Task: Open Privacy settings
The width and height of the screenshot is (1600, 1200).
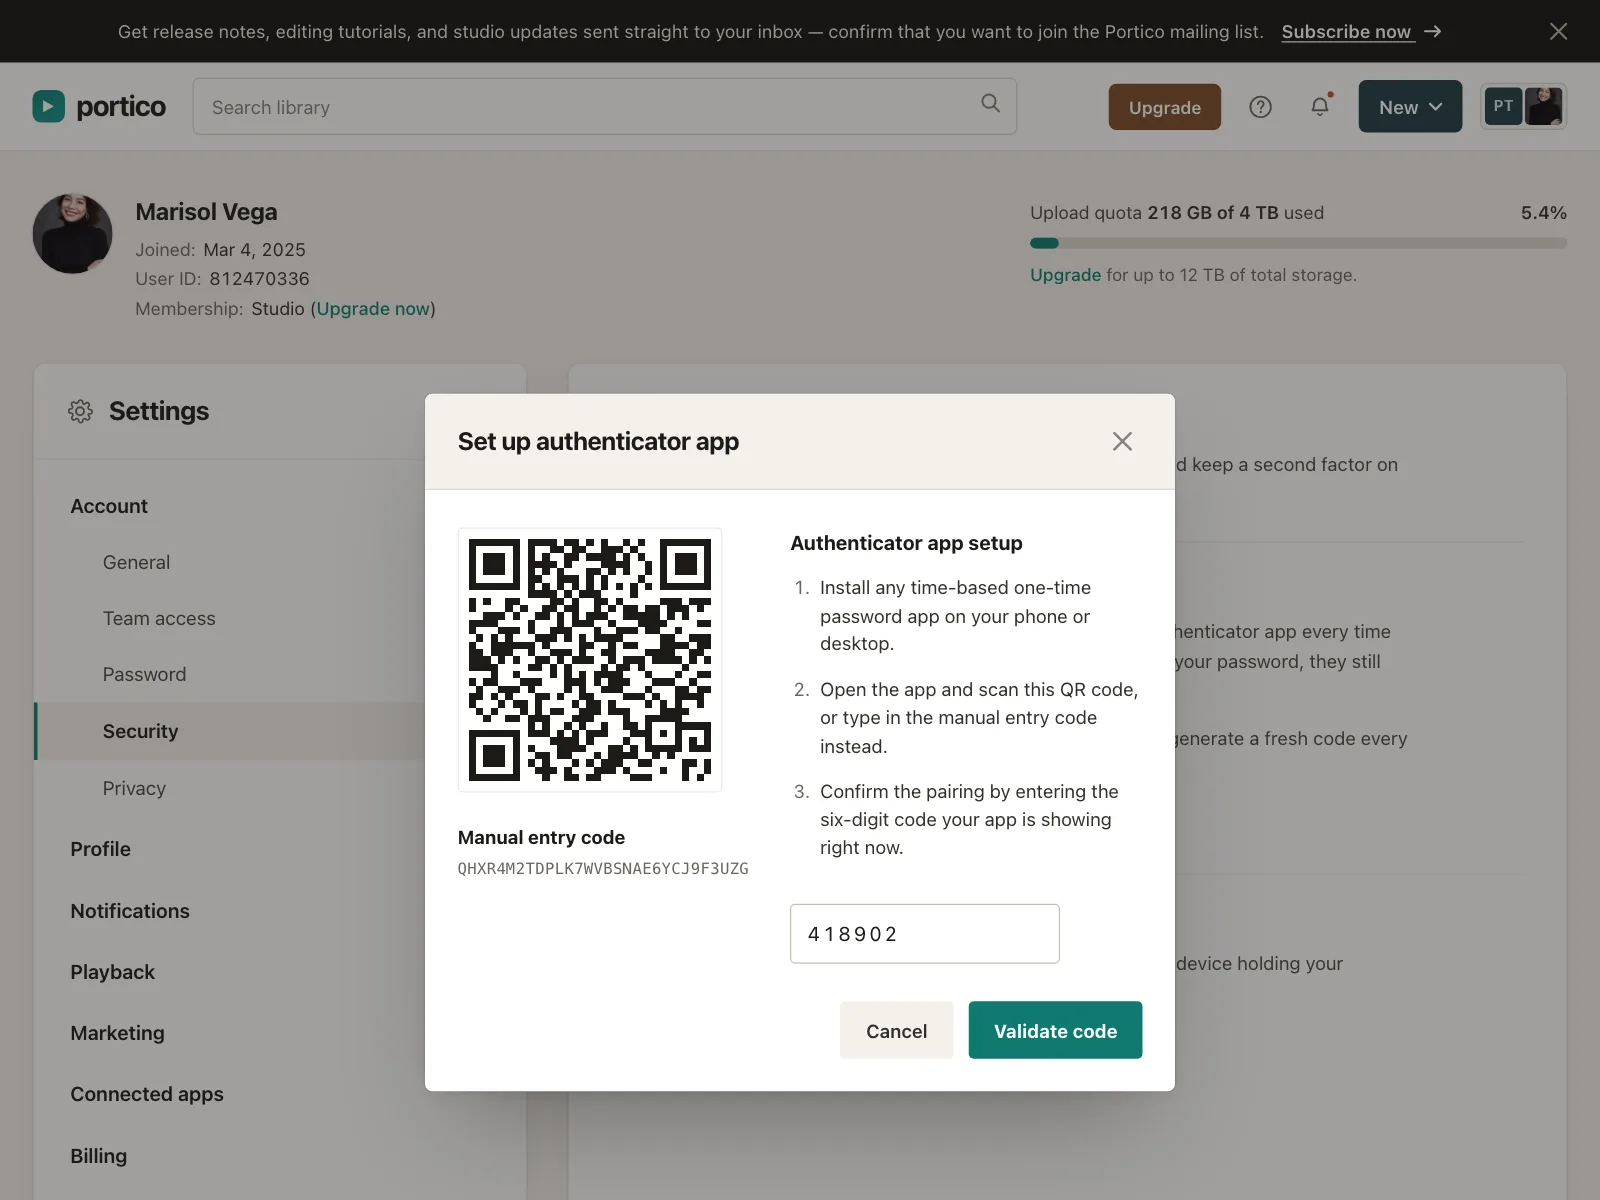Action: [x=134, y=788]
